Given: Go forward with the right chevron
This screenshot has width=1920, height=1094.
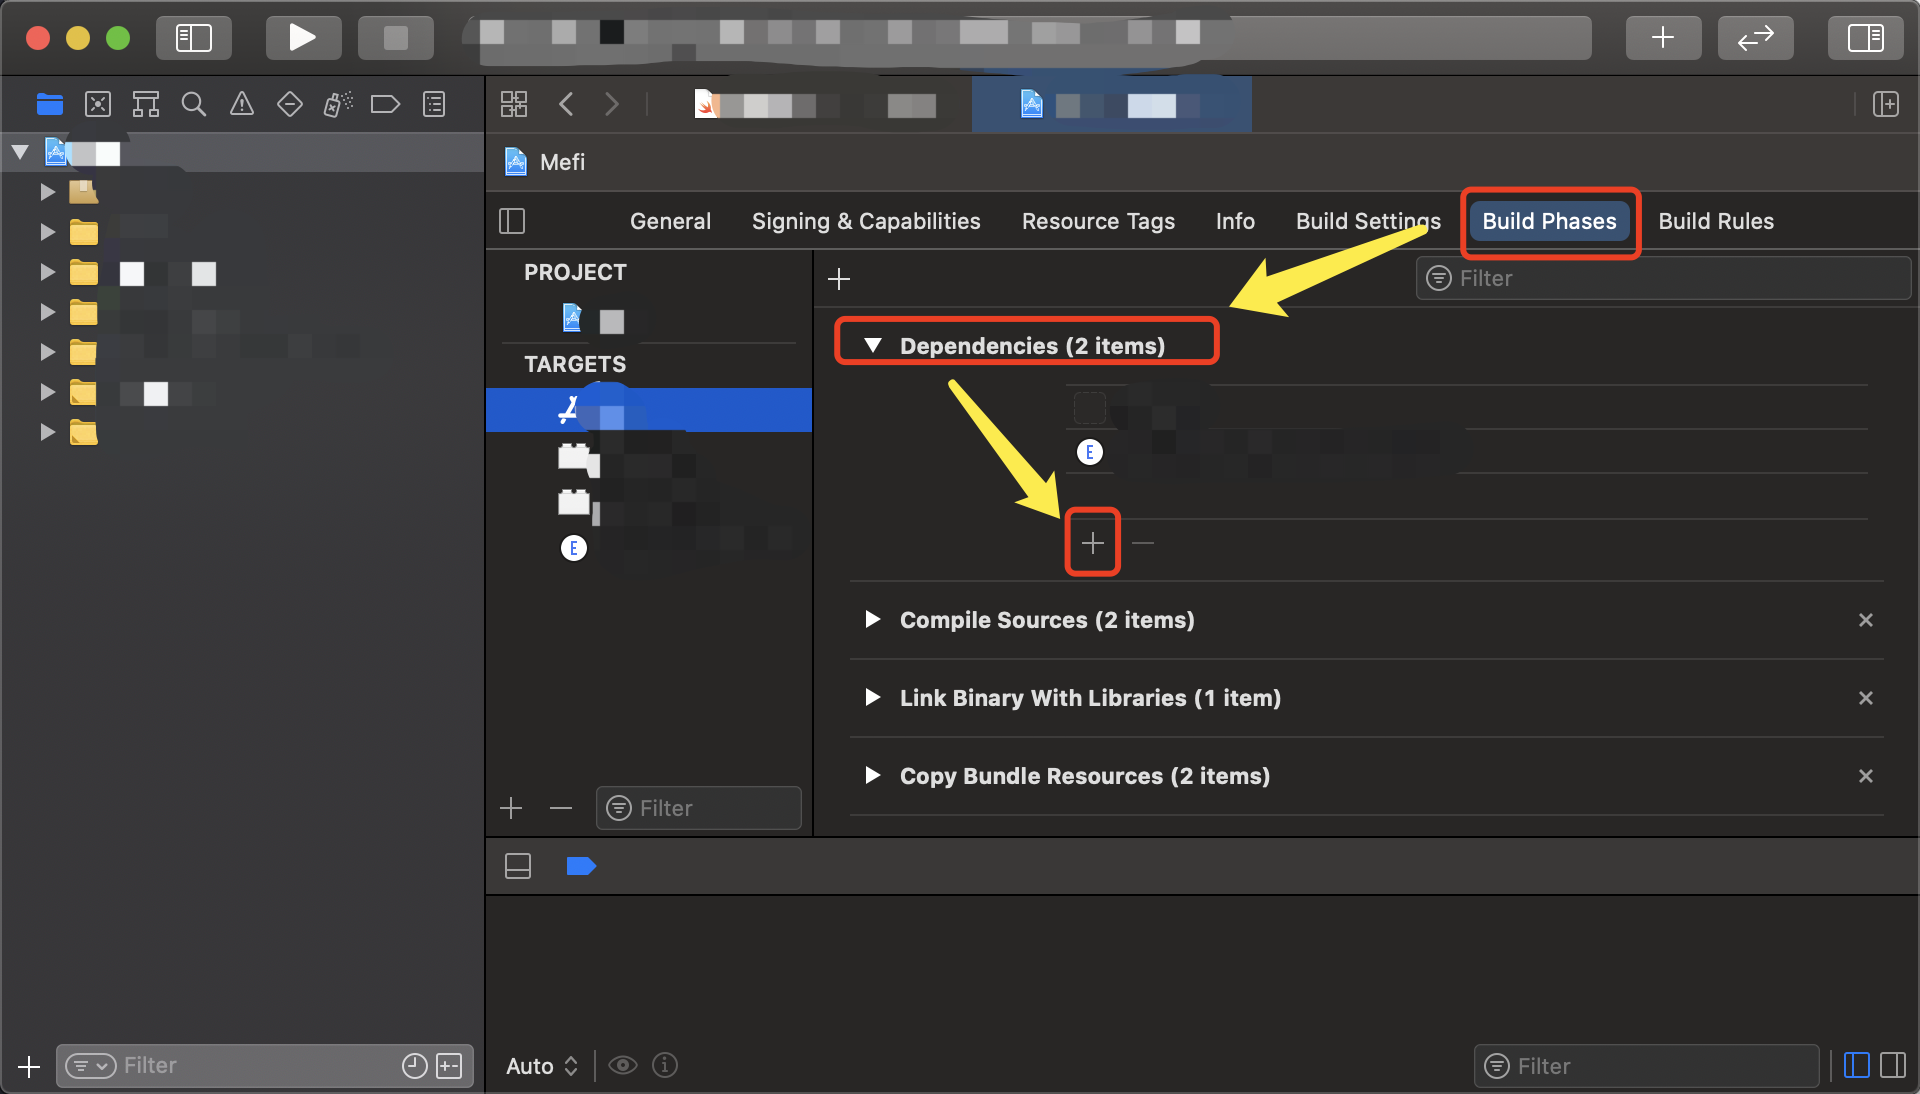Looking at the screenshot, I should point(612,104).
